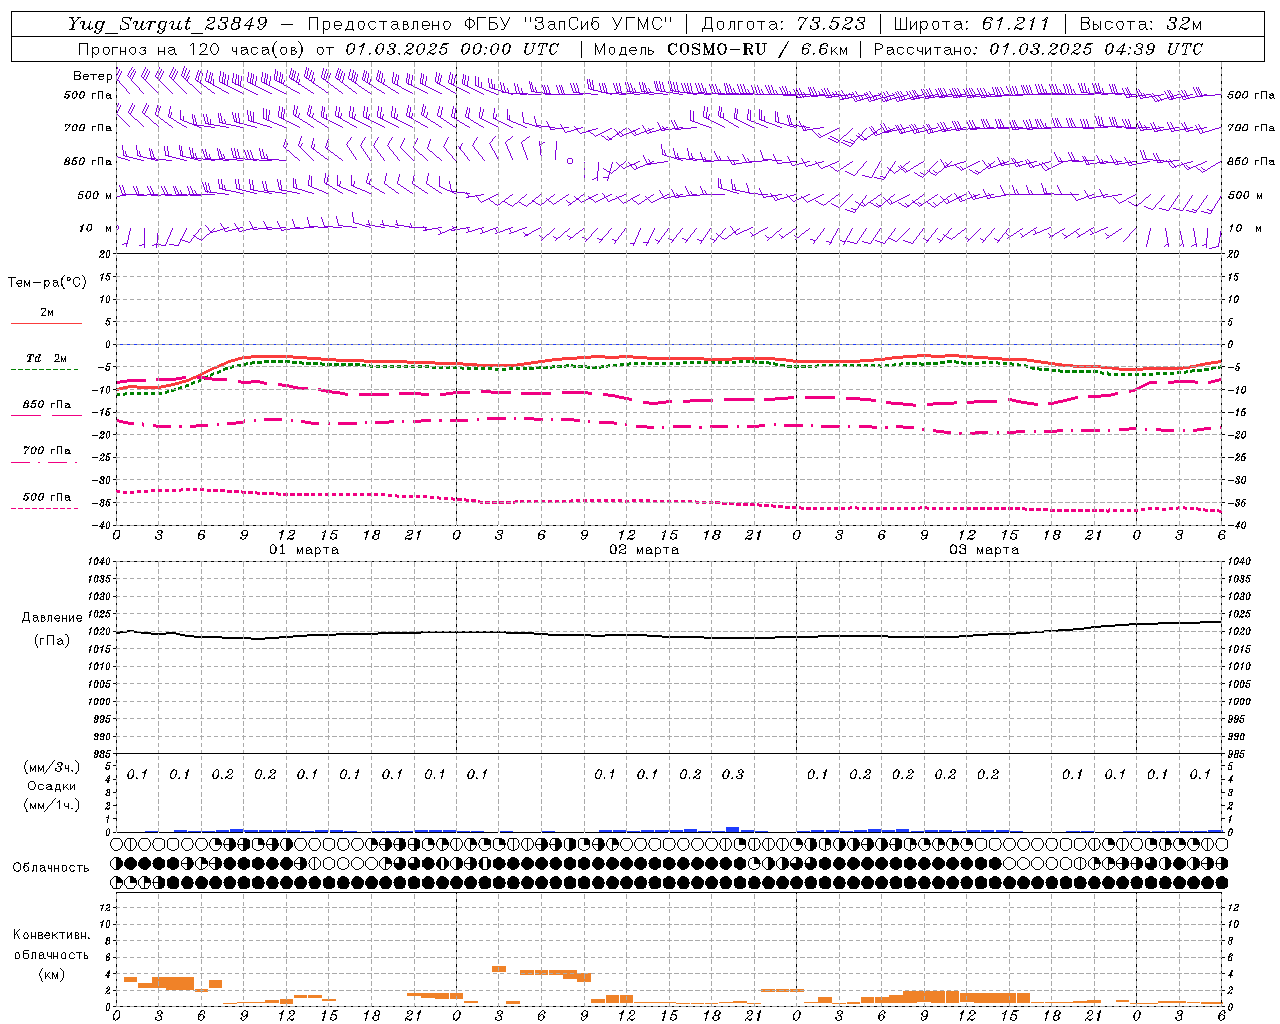
Task: Click the Yug_Surgut_23849 station title
Action: pos(168,24)
